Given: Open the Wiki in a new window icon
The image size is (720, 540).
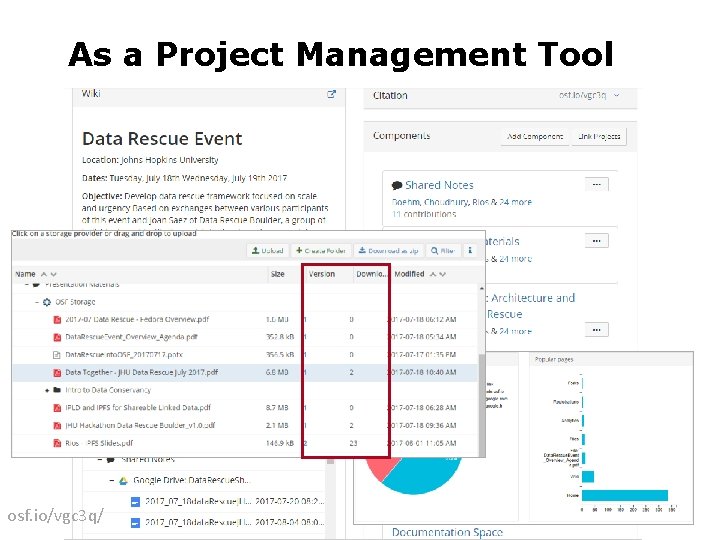Looking at the screenshot, I should coord(332,95).
